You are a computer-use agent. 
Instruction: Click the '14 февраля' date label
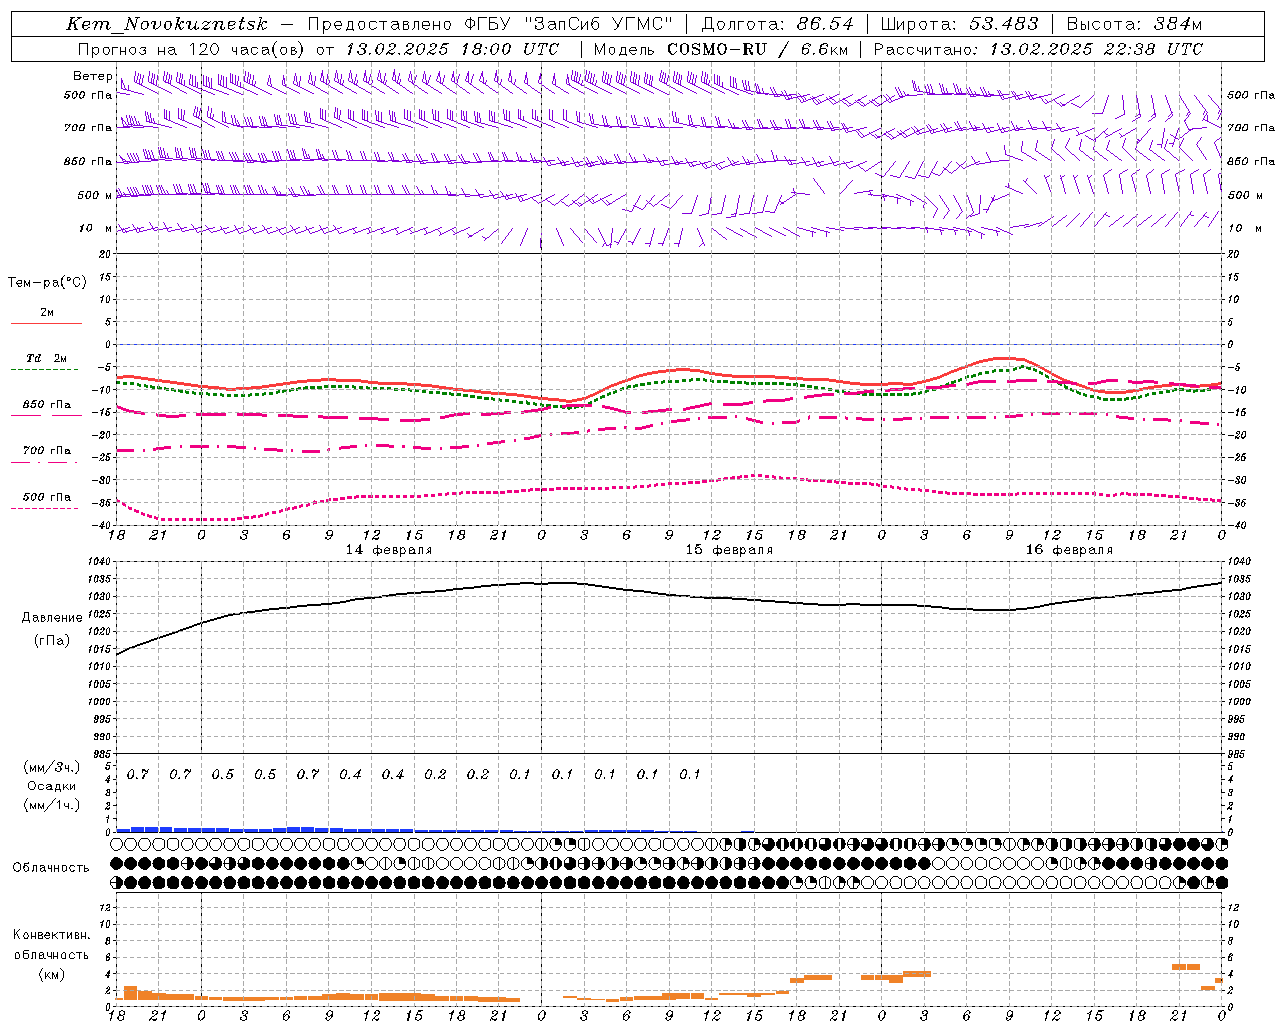click(x=389, y=550)
